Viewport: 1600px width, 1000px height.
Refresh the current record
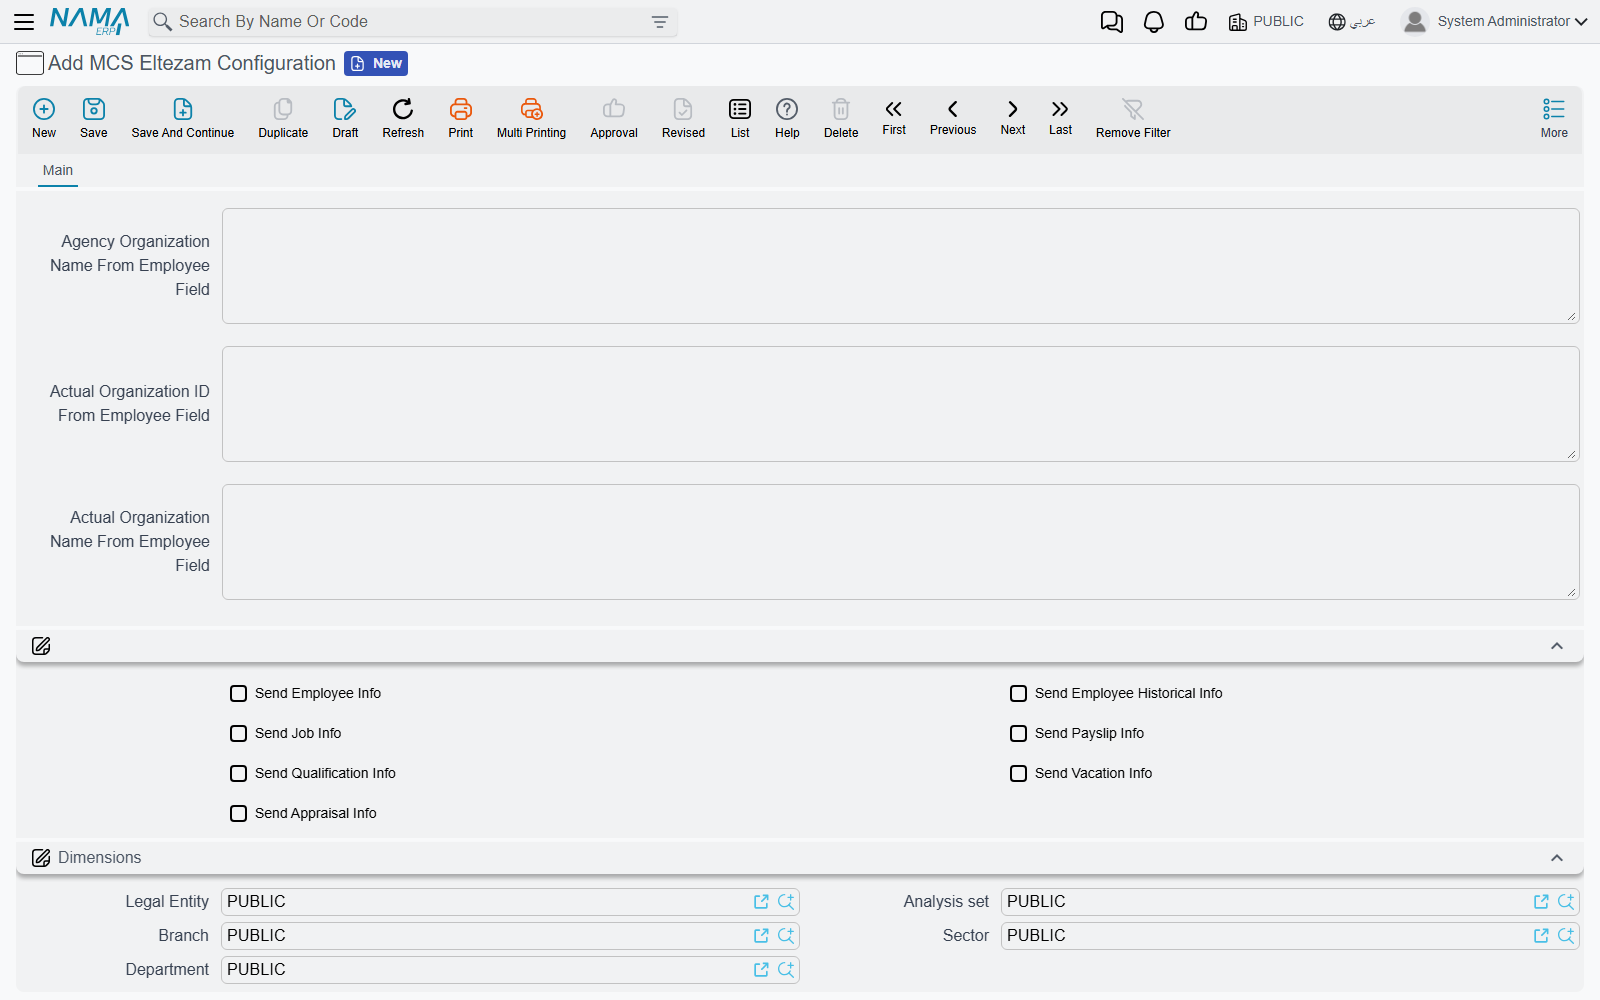pyautogui.click(x=403, y=118)
